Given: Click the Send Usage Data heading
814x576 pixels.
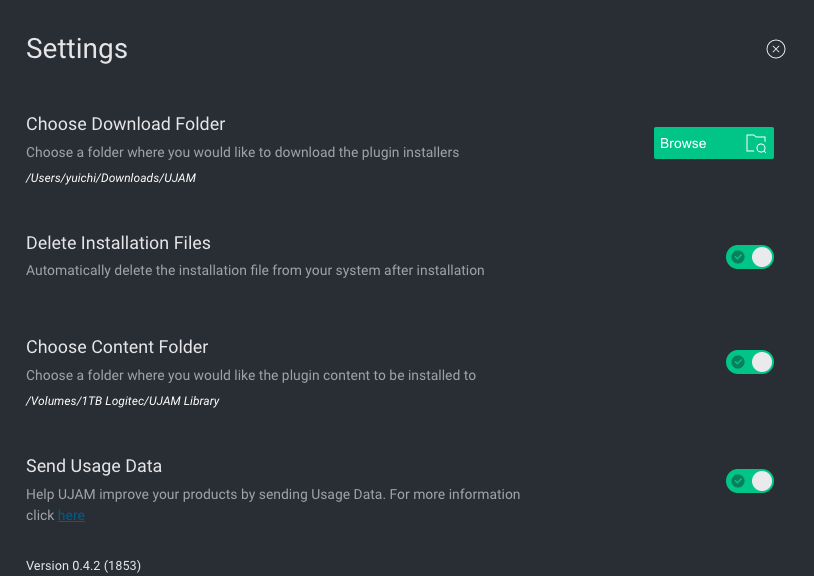Looking at the screenshot, I should [x=94, y=466].
